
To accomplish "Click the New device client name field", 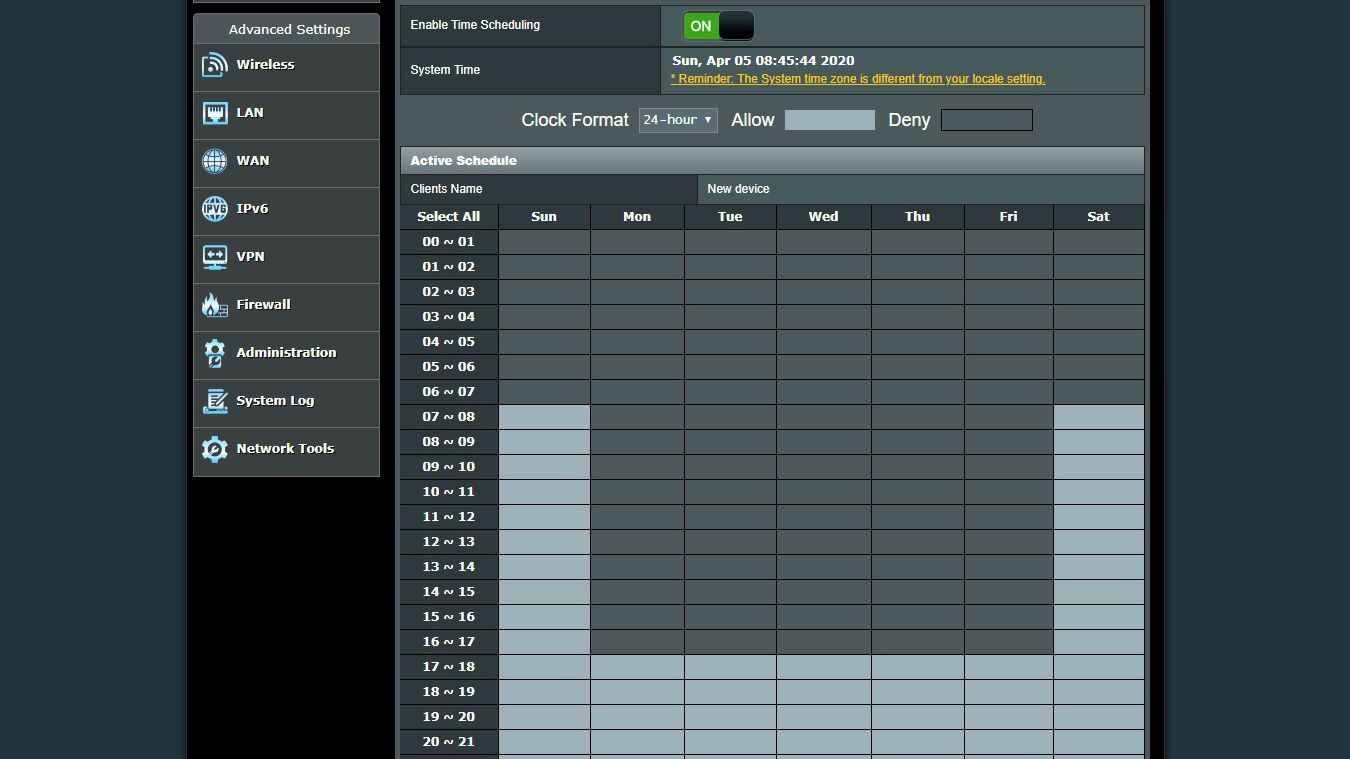I will point(920,189).
